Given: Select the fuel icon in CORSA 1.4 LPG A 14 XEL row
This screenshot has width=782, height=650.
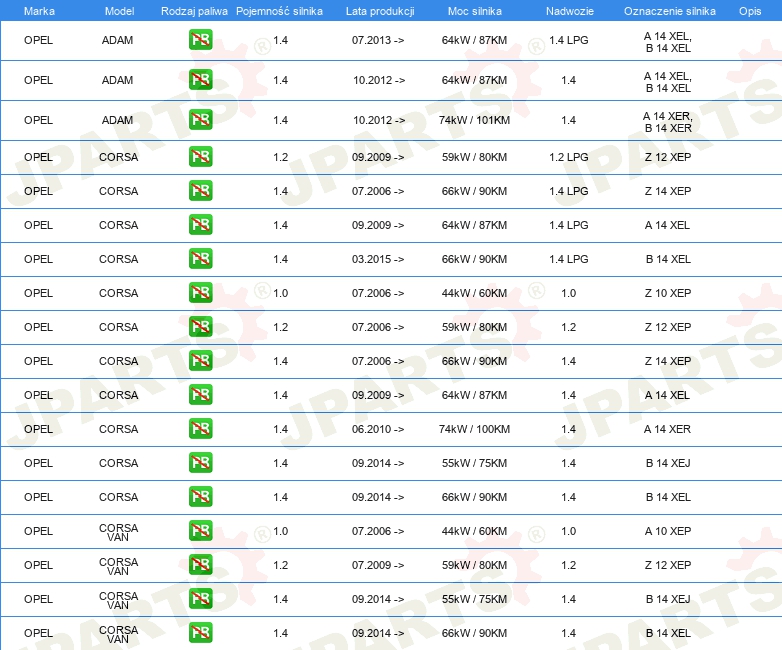Looking at the screenshot, I should coord(200,224).
